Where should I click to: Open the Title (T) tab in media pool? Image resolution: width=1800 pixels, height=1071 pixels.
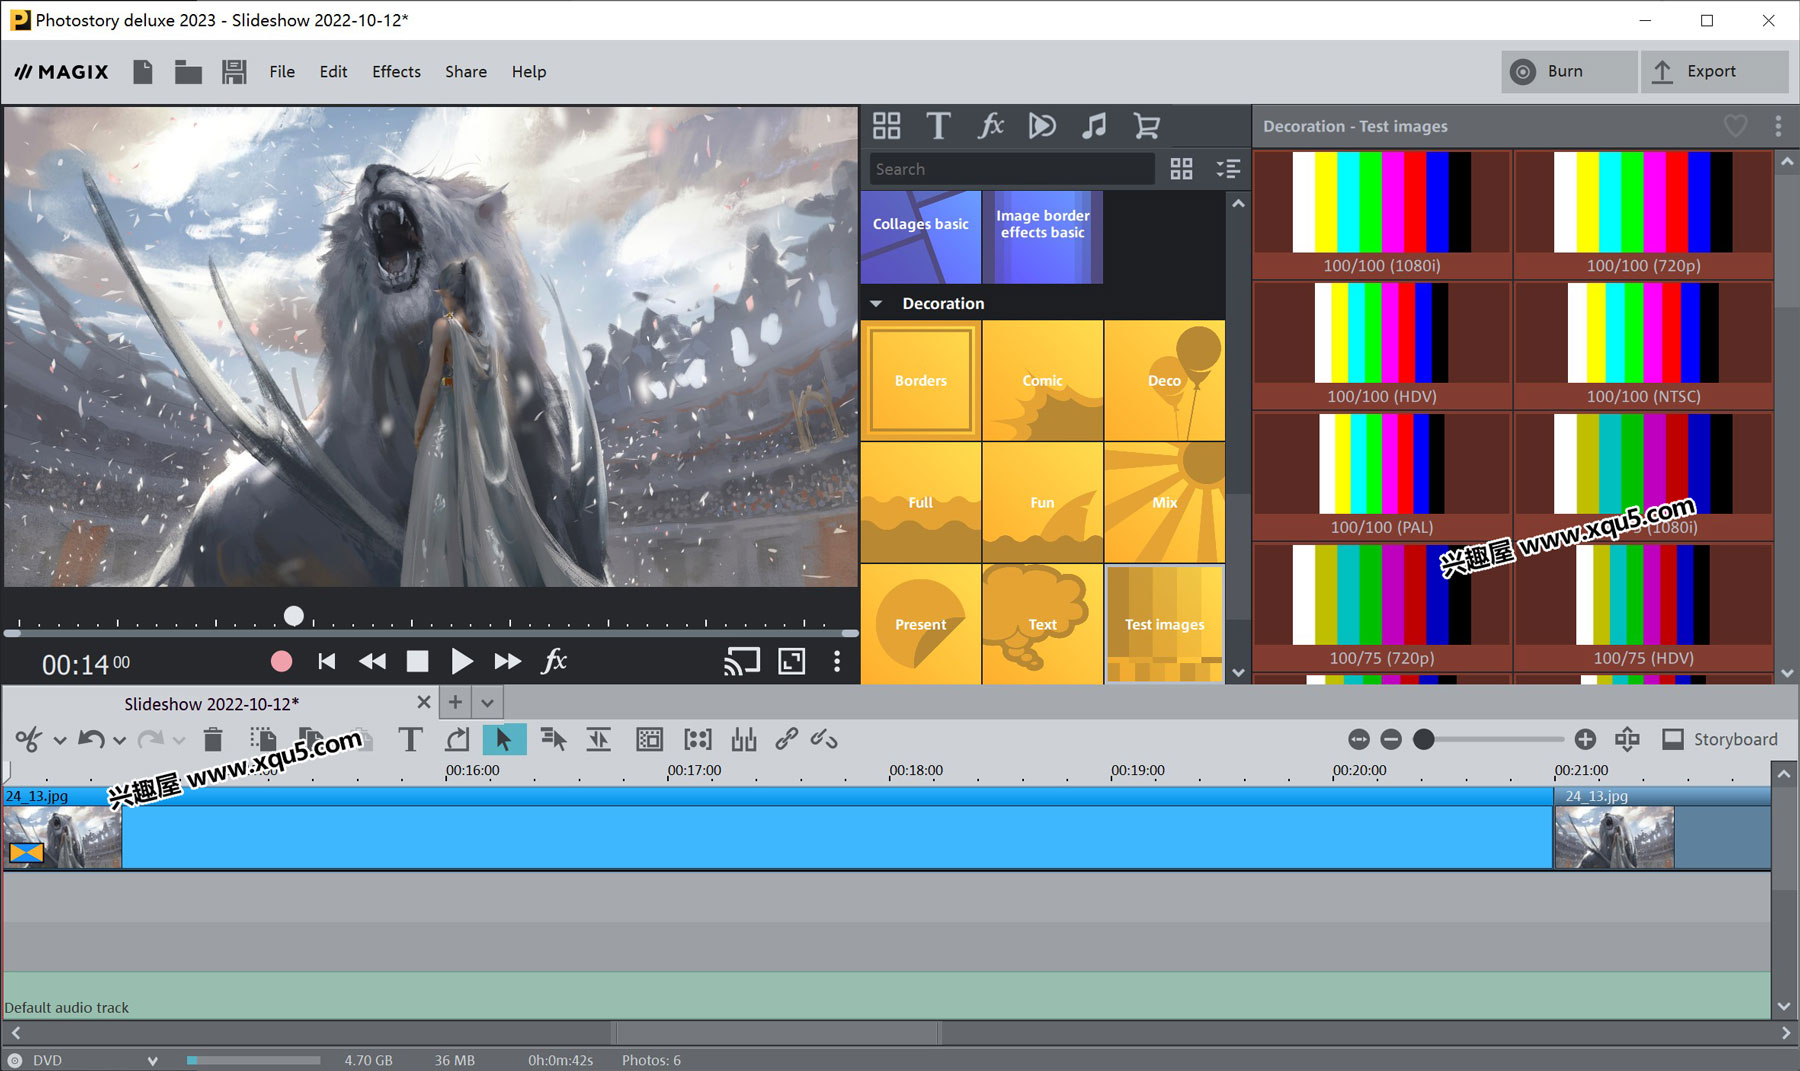(x=938, y=126)
